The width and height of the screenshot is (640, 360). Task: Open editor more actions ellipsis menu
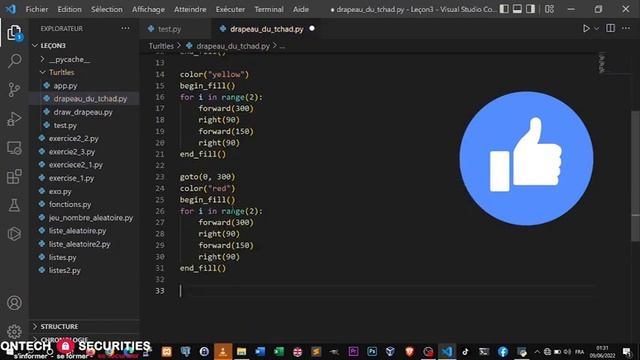pyautogui.click(x=626, y=28)
